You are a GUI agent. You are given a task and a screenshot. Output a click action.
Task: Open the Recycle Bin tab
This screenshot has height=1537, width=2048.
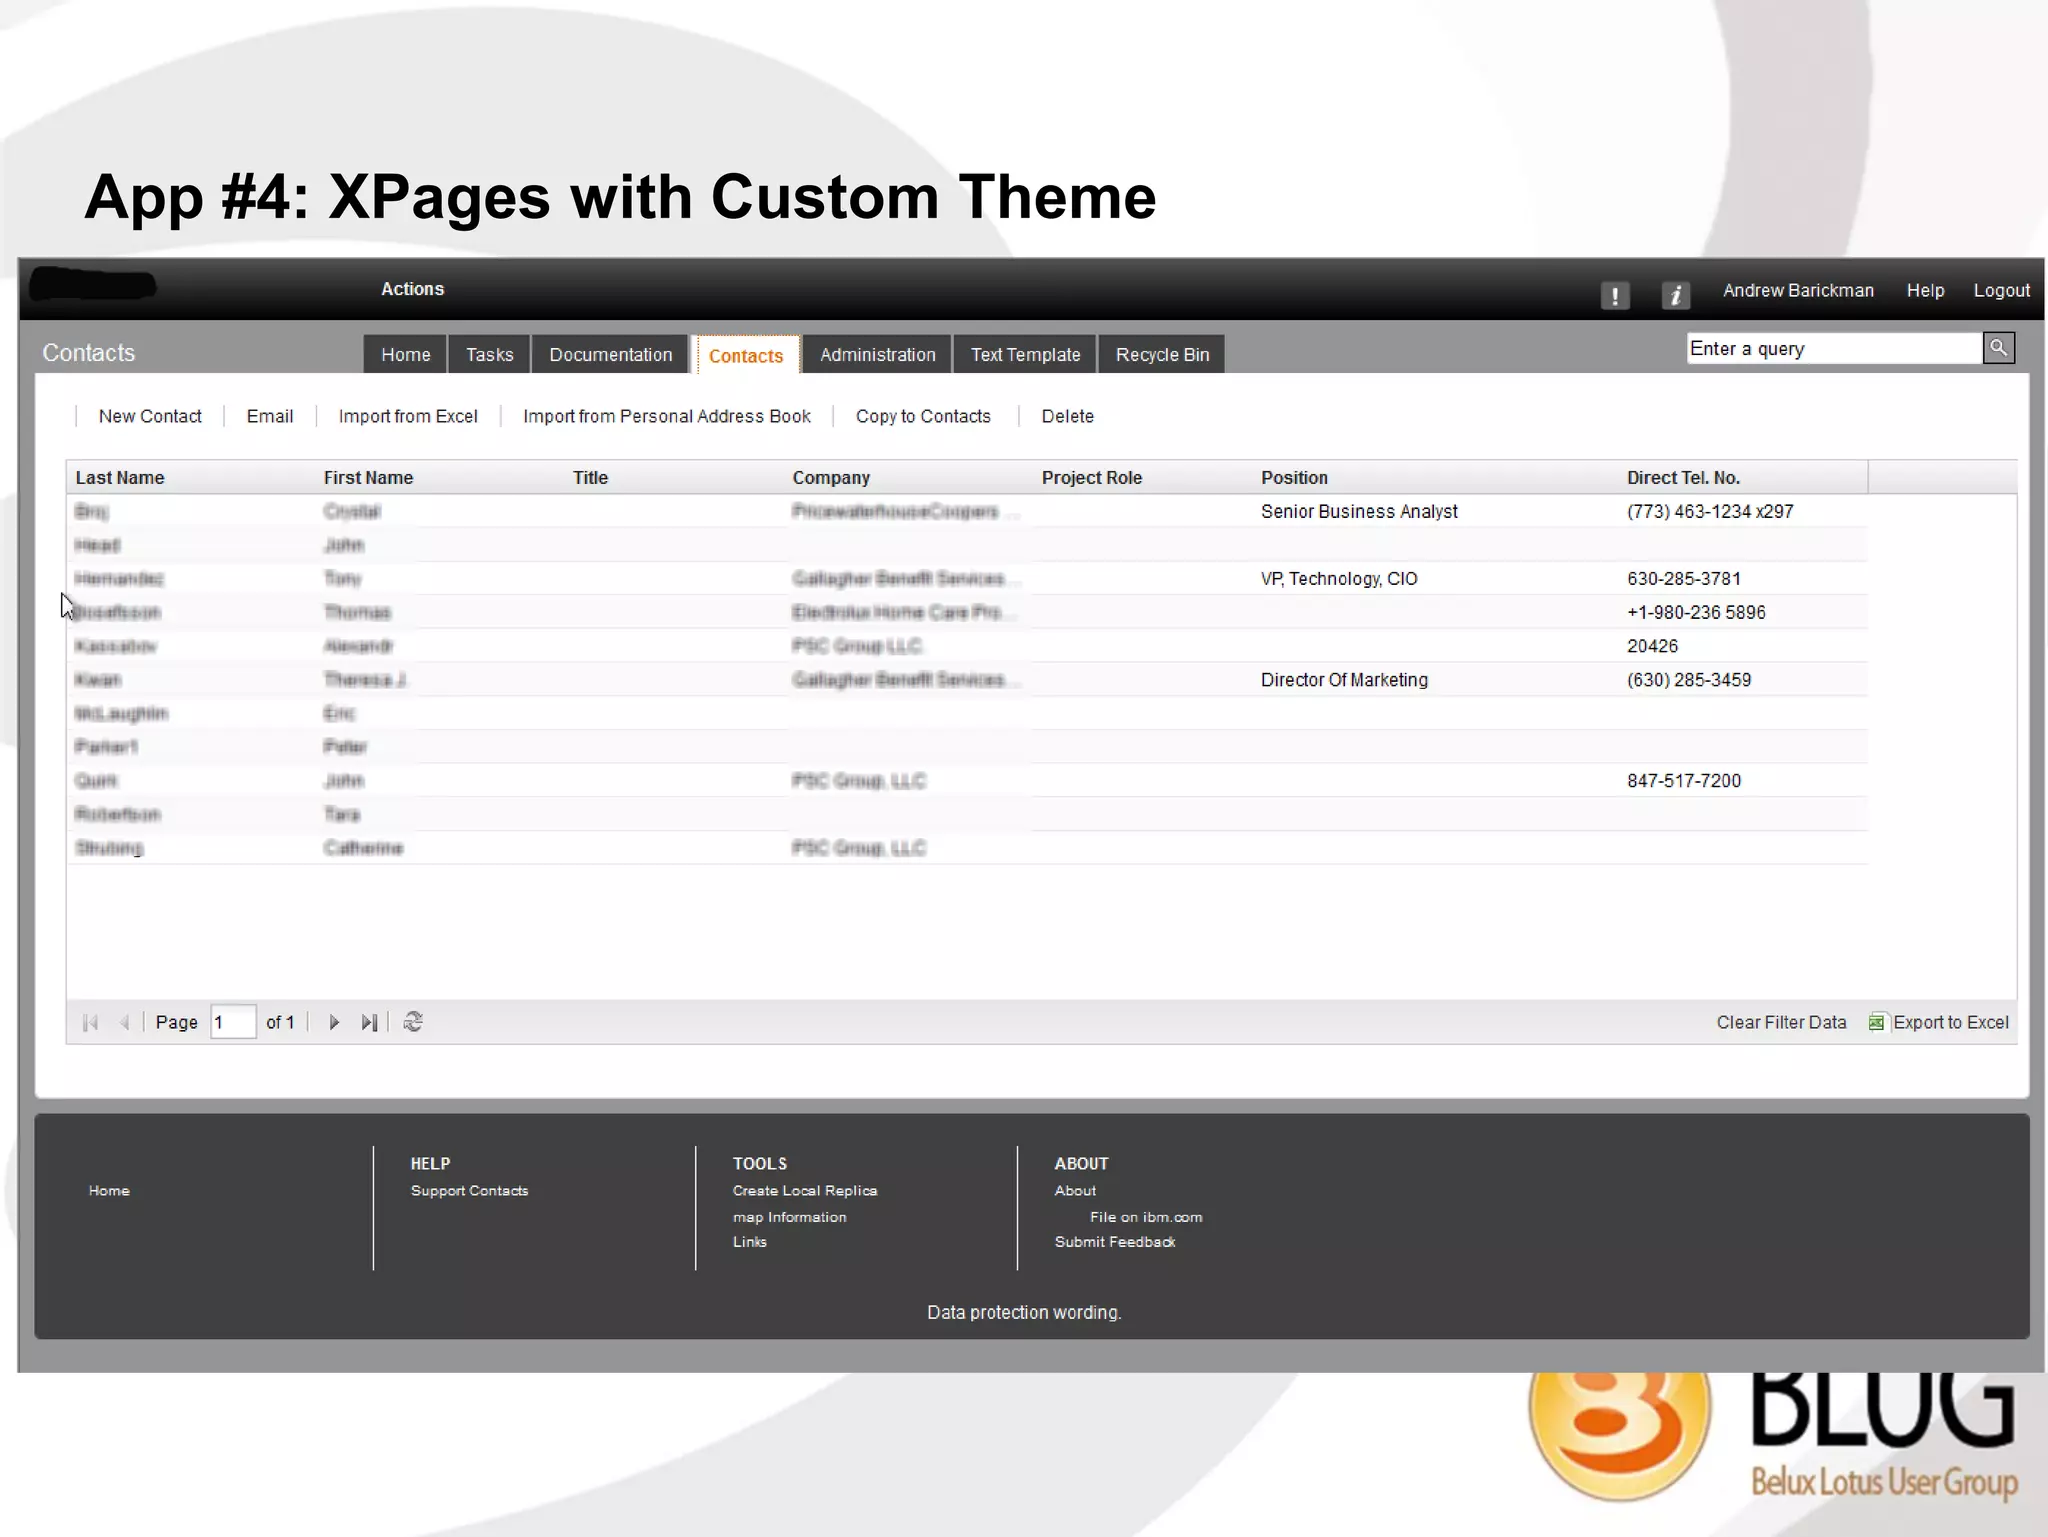pos(1162,355)
